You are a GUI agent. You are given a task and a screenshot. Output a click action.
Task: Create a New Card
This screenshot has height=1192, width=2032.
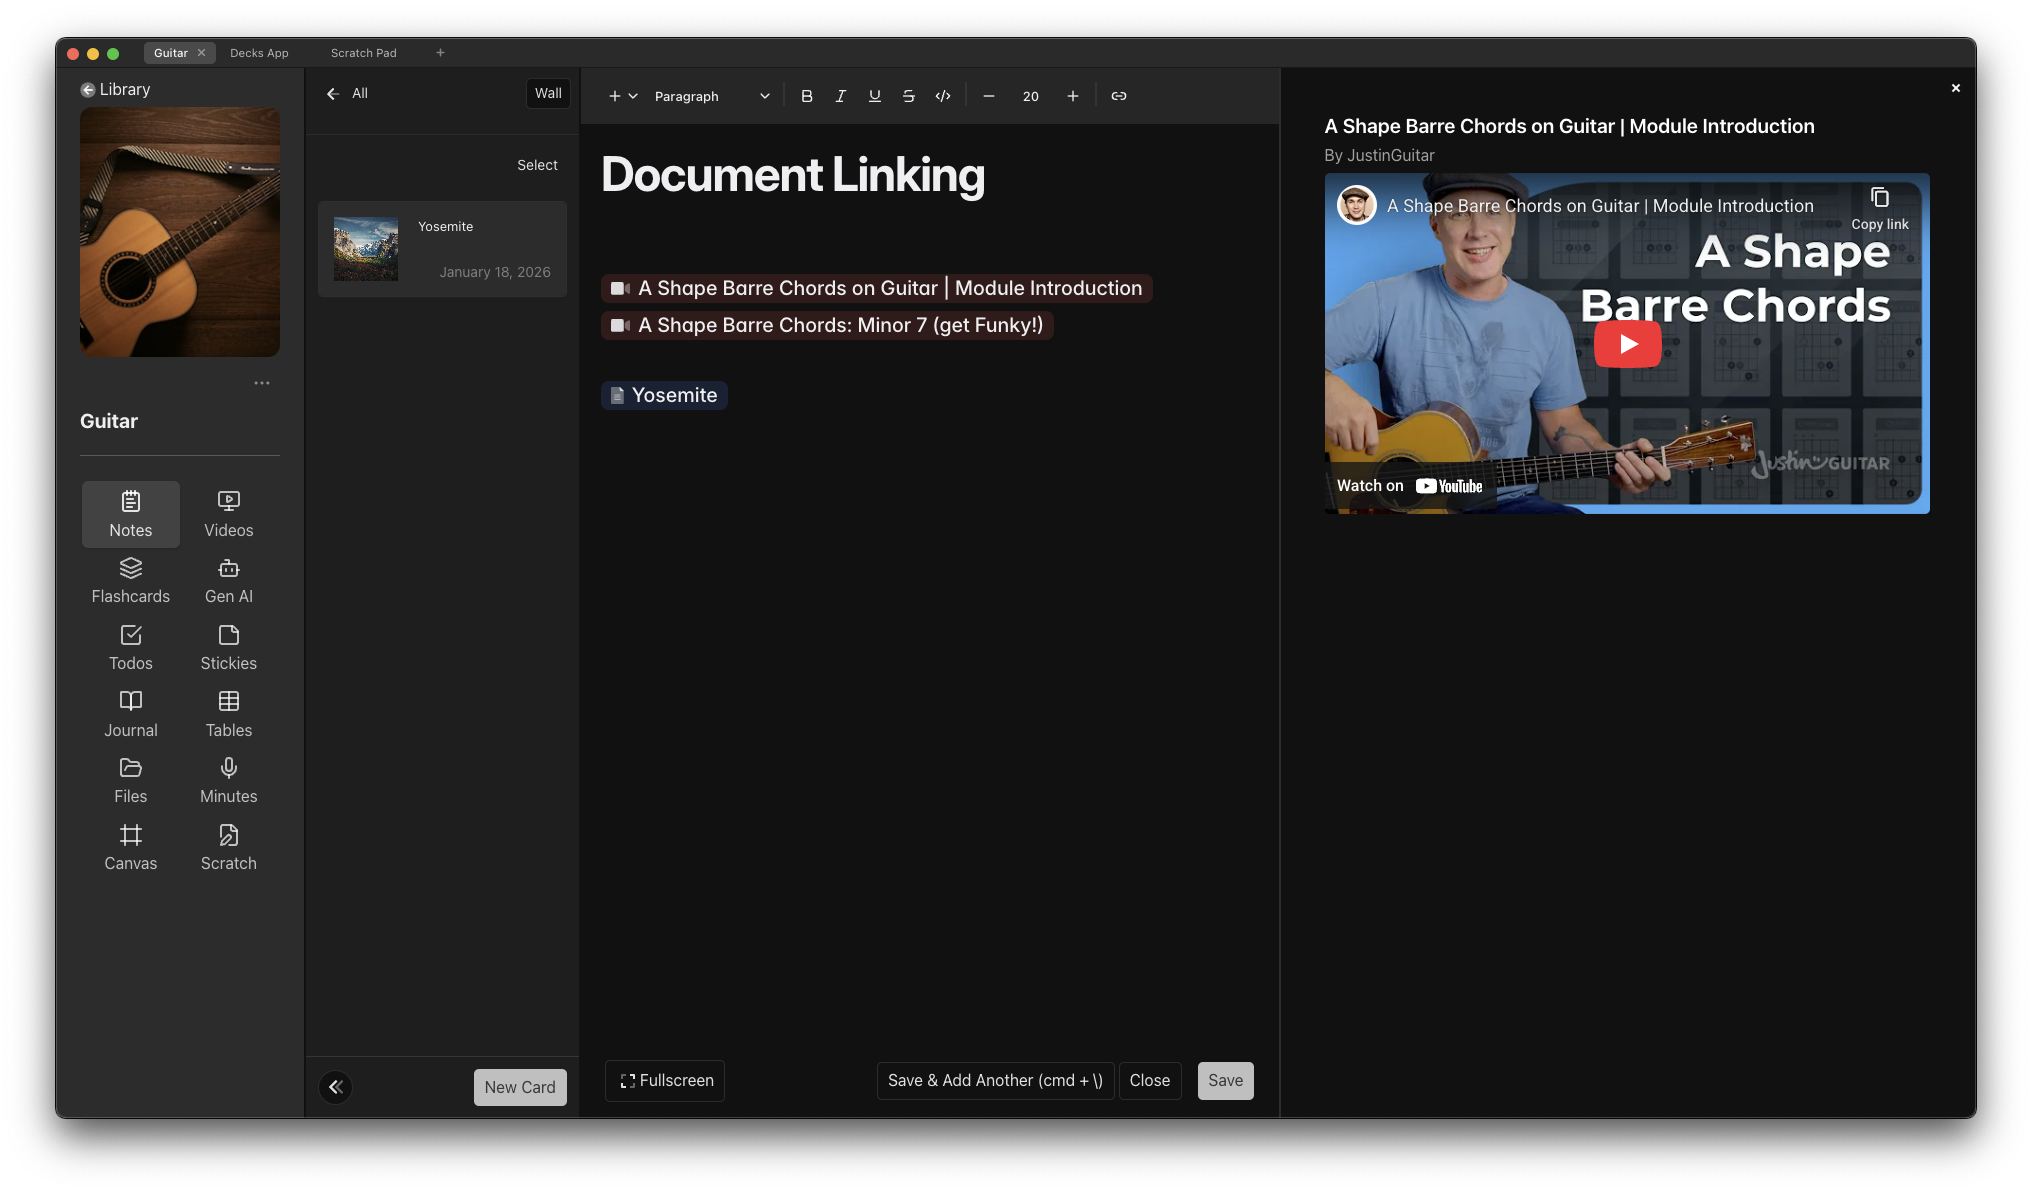click(x=520, y=1087)
